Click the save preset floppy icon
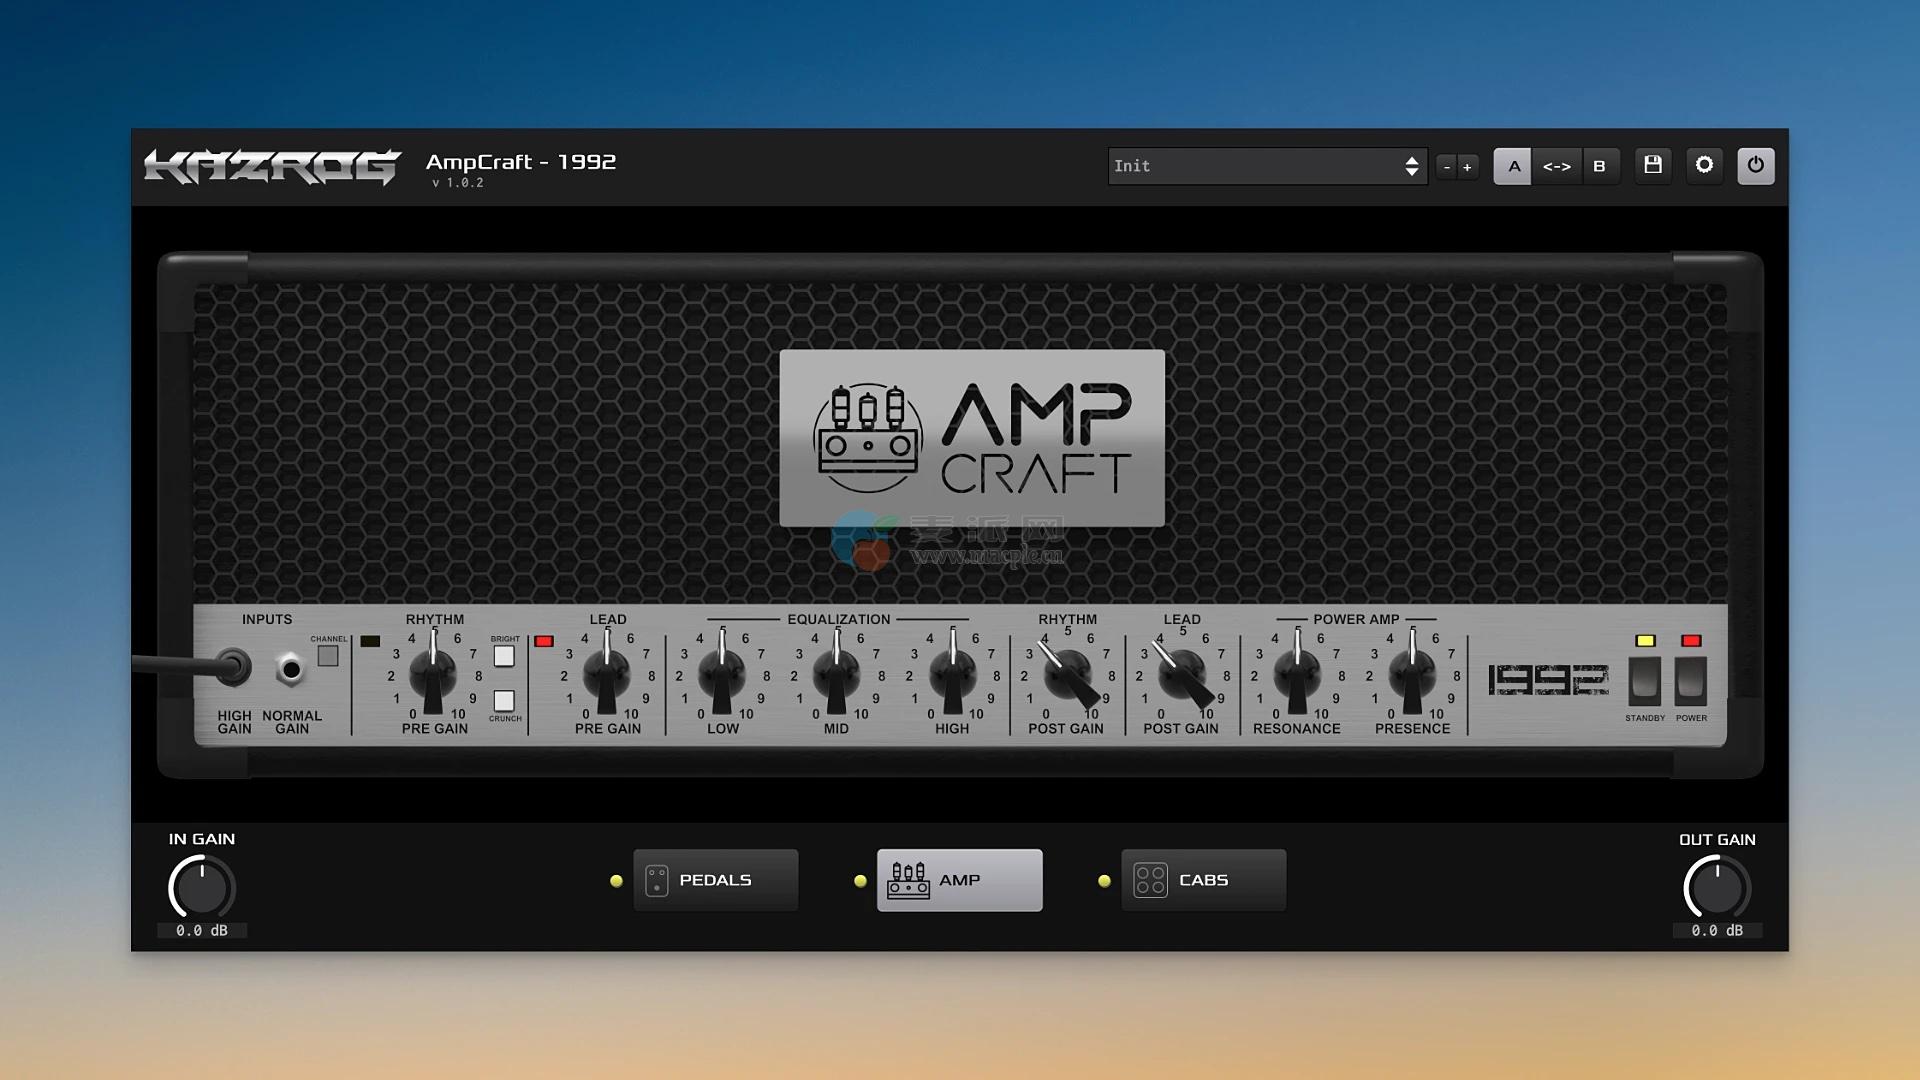Viewport: 1920px width, 1080px height. pyautogui.click(x=1652, y=165)
